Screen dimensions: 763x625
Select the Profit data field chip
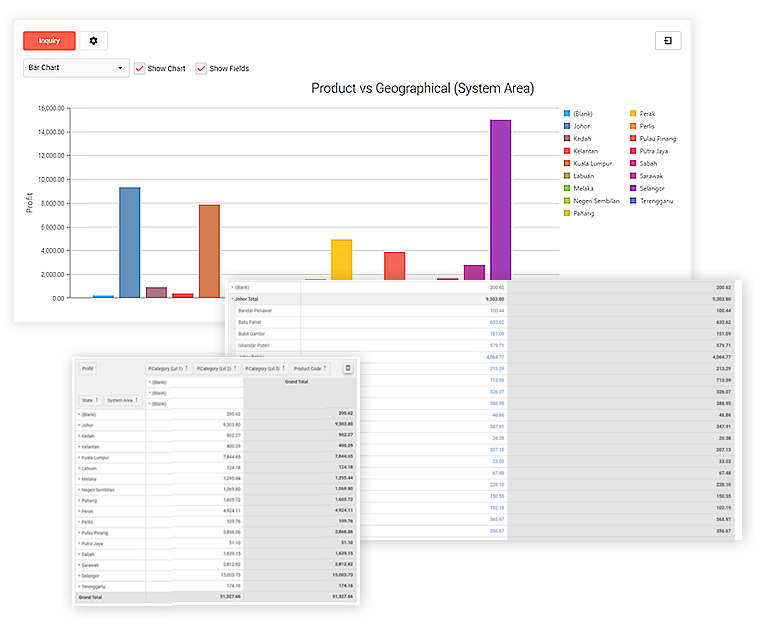point(88,369)
